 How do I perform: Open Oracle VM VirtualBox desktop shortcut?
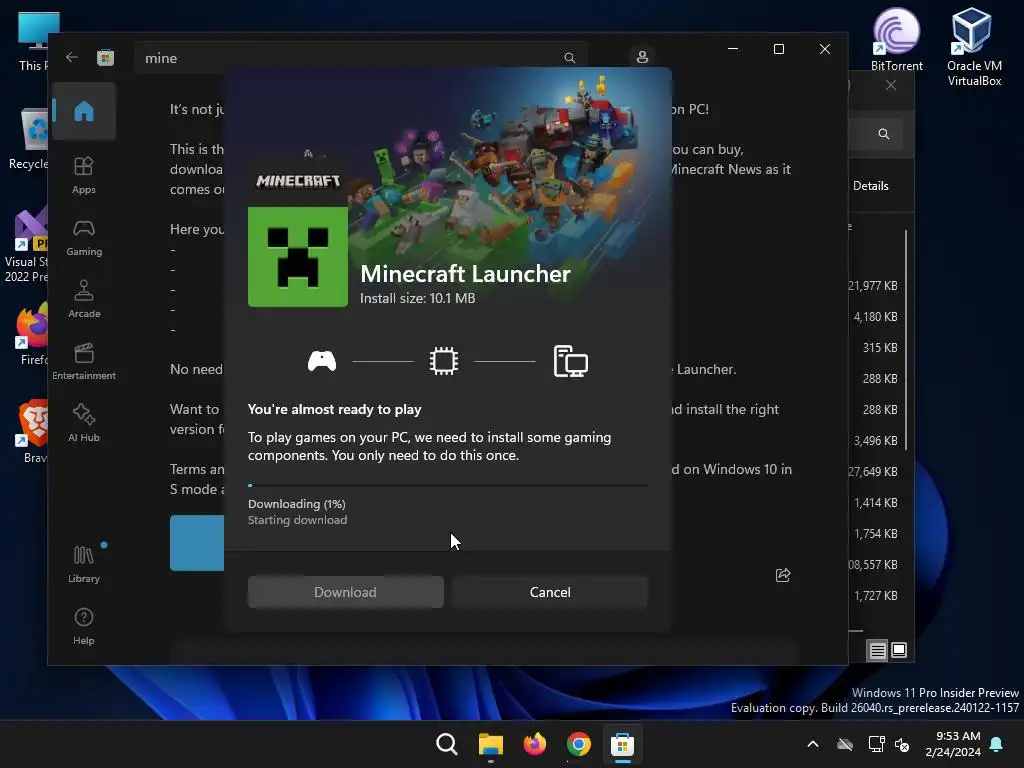(x=974, y=46)
